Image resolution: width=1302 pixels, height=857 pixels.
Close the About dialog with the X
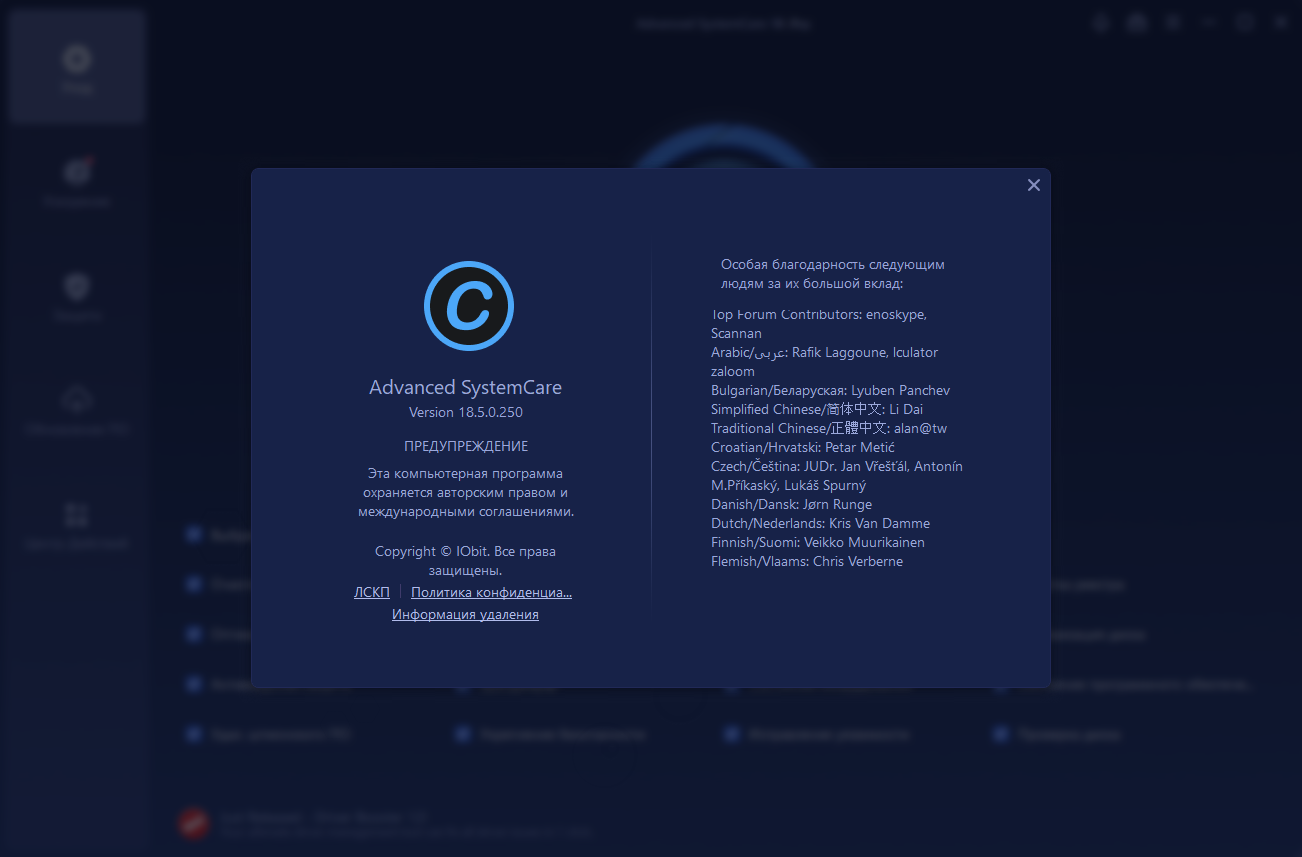click(1034, 185)
